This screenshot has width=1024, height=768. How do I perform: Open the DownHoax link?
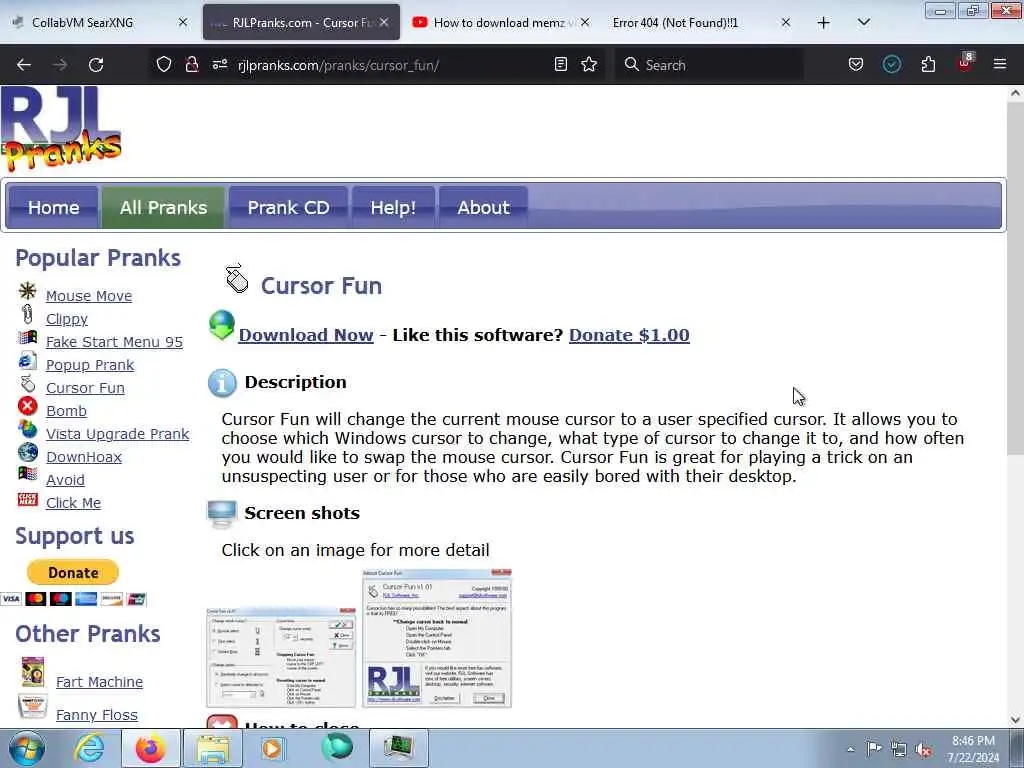[x=84, y=456]
